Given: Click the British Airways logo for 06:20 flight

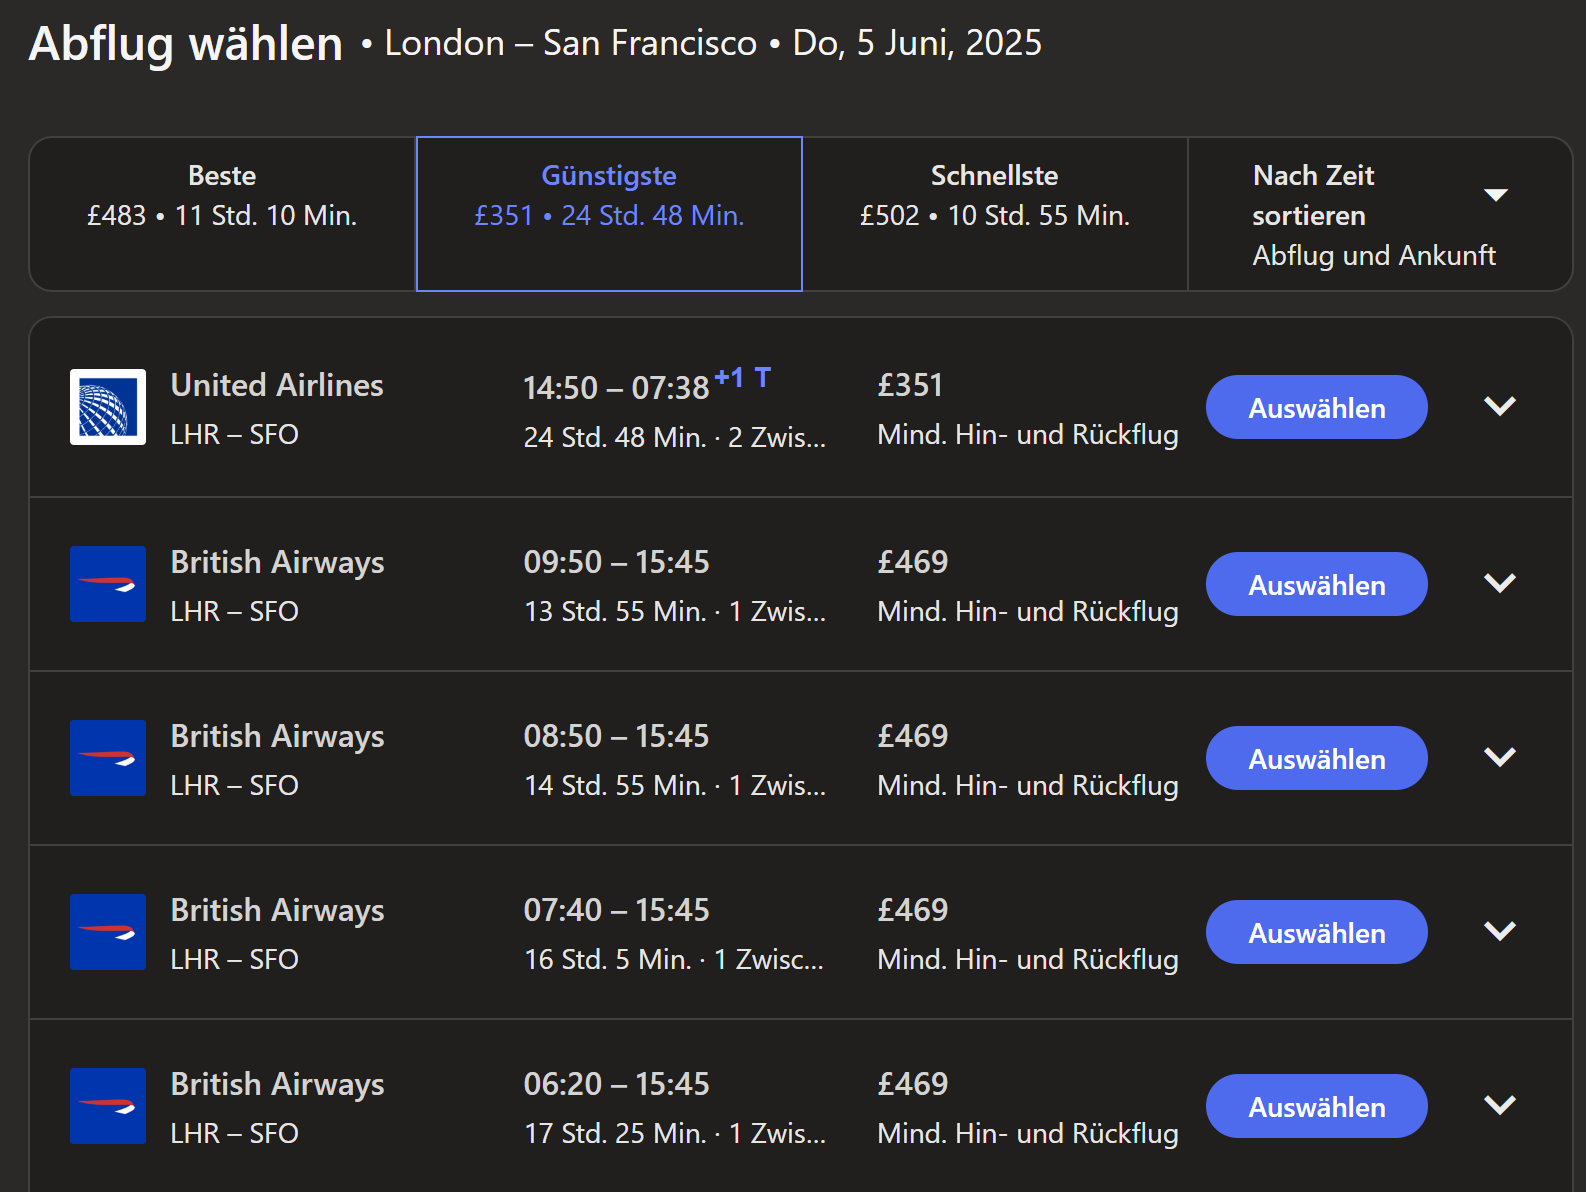Looking at the screenshot, I should (108, 1106).
